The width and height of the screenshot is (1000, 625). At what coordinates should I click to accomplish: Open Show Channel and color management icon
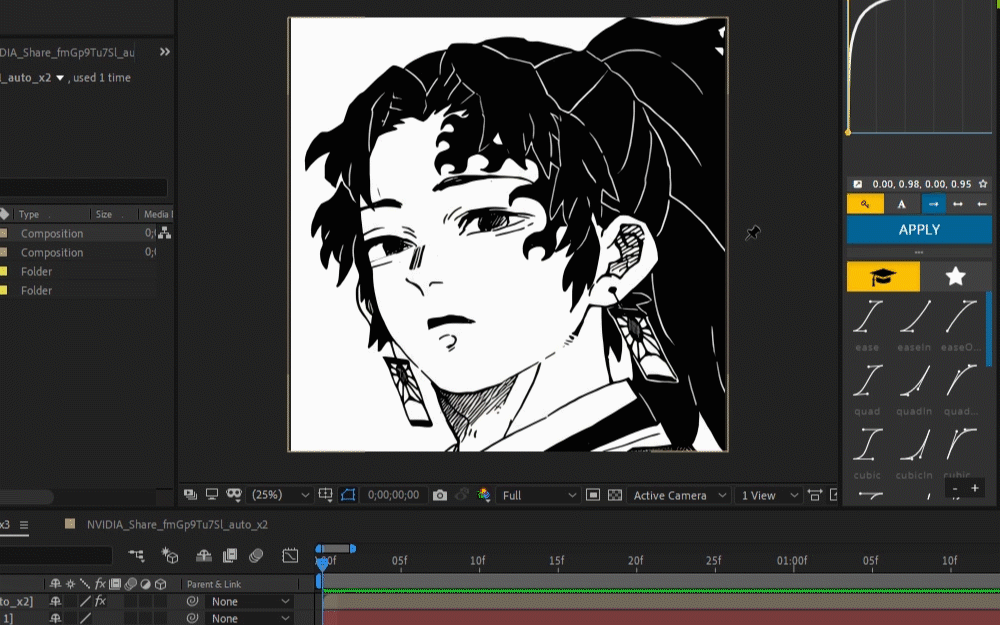pyautogui.click(x=483, y=495)
